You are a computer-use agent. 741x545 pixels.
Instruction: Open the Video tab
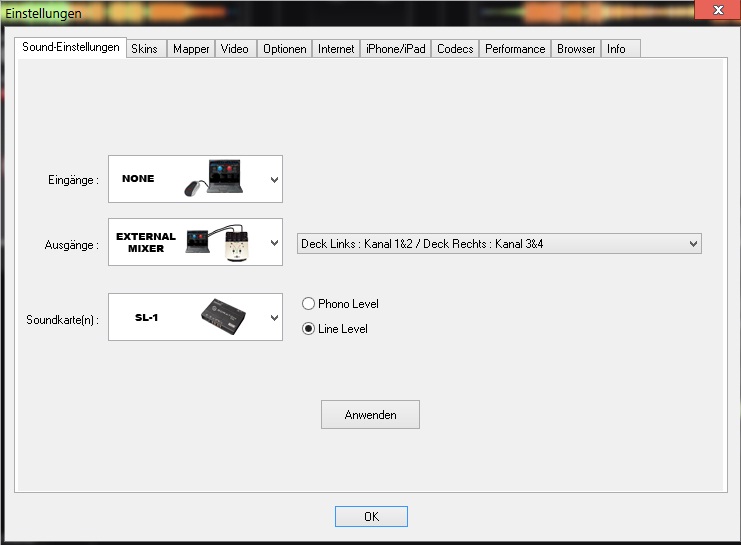click(235, 49)
